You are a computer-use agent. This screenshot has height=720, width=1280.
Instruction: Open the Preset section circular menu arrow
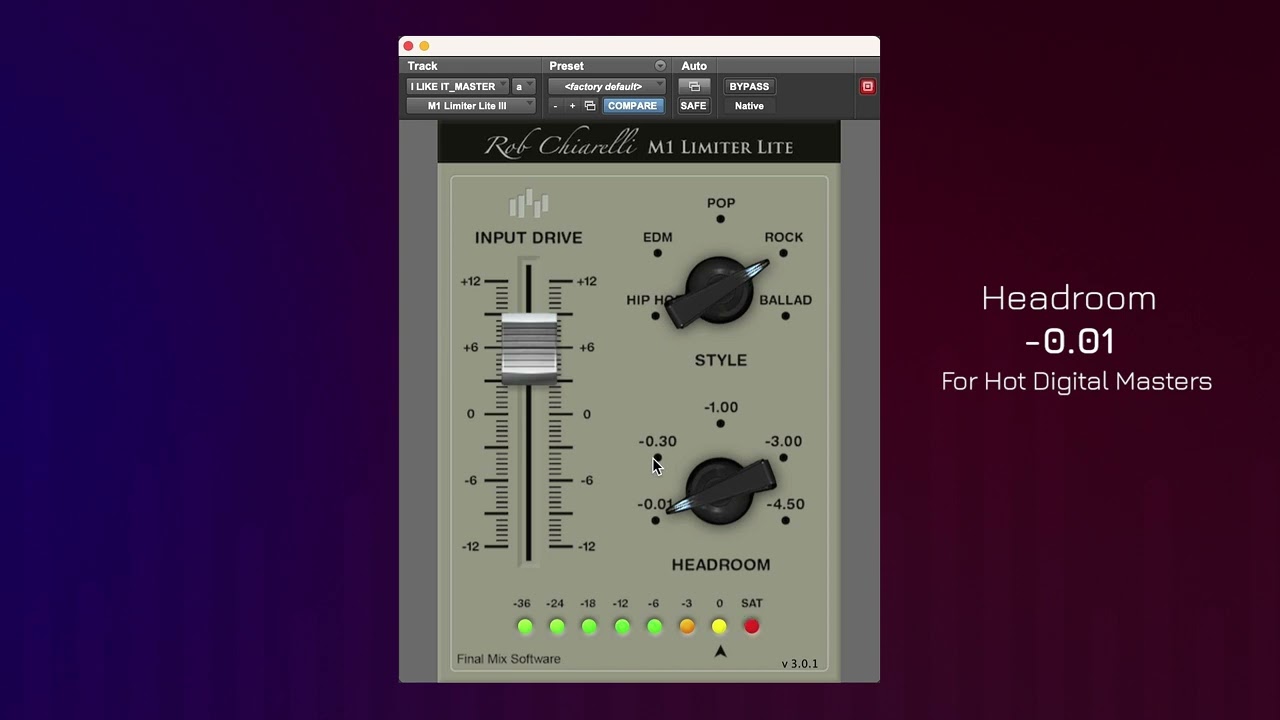pyautogui.click(x=660, y=66)
